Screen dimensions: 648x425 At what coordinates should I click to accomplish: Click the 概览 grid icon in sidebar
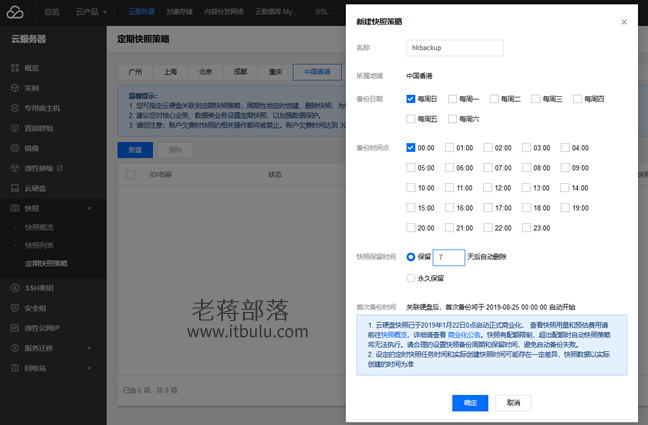pyautogui.click(x=15, y=68)
